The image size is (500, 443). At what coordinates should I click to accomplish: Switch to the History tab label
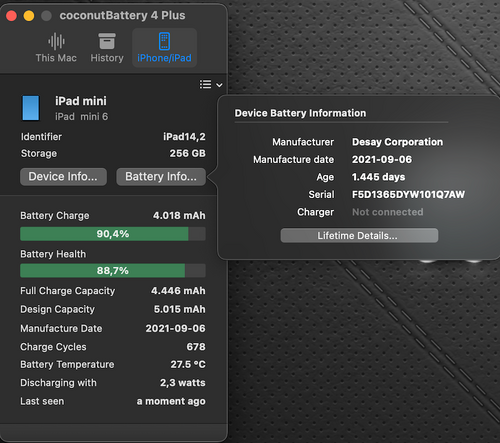107,58
